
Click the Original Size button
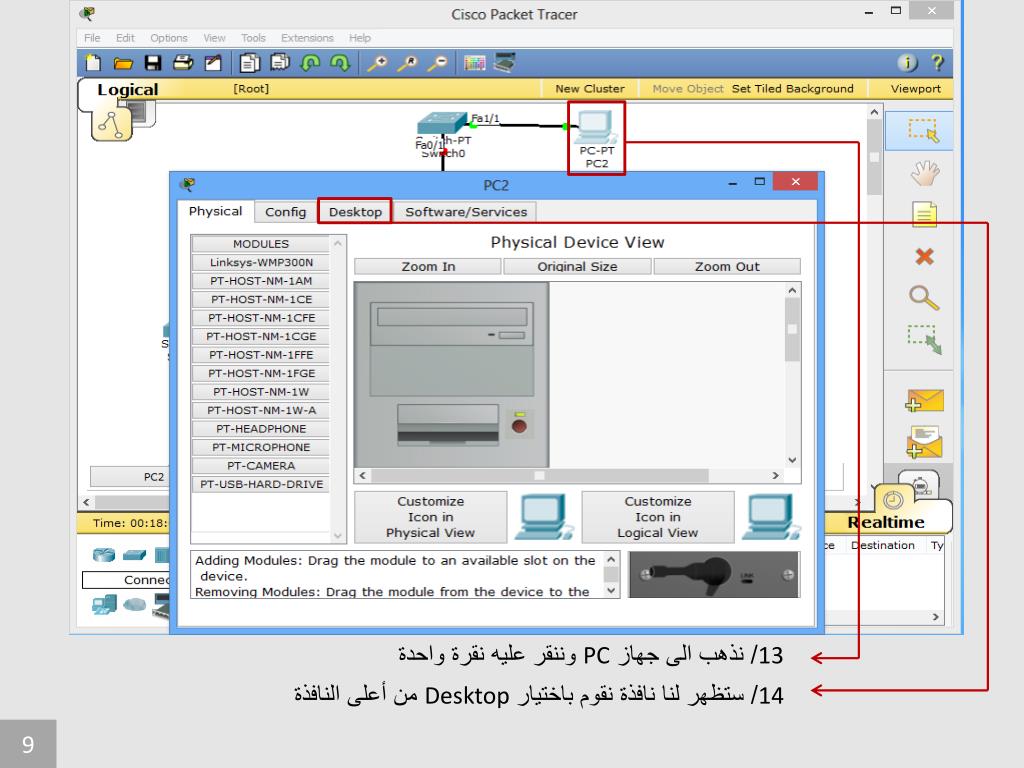(577, 266)
